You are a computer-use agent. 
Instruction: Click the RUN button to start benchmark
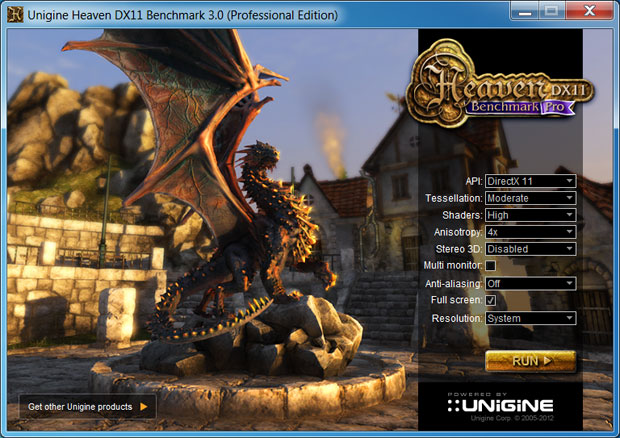(530, 361)
